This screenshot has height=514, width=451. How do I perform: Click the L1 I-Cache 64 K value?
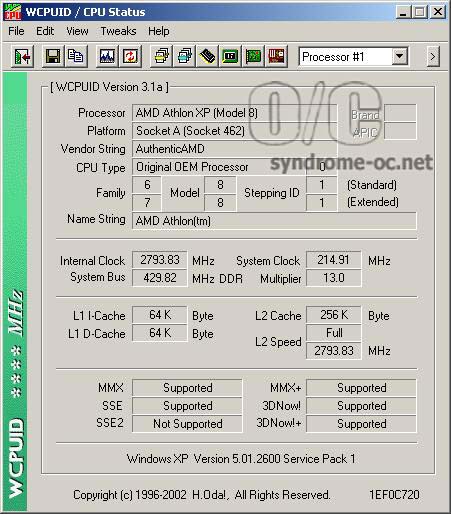[x=160, y=315]
